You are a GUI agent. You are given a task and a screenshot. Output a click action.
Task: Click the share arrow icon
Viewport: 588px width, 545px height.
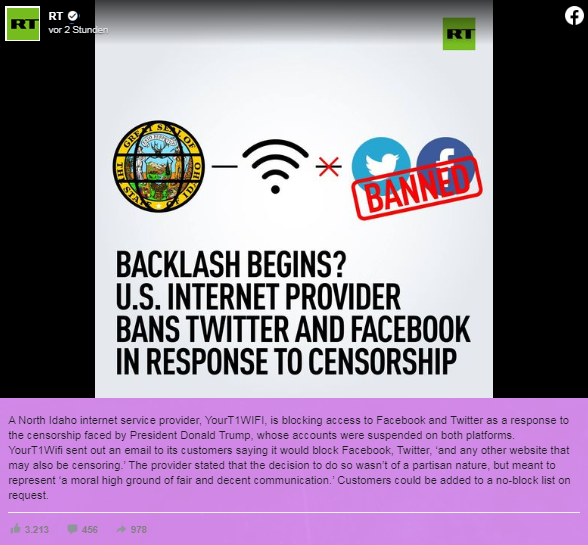pos(121,529)
